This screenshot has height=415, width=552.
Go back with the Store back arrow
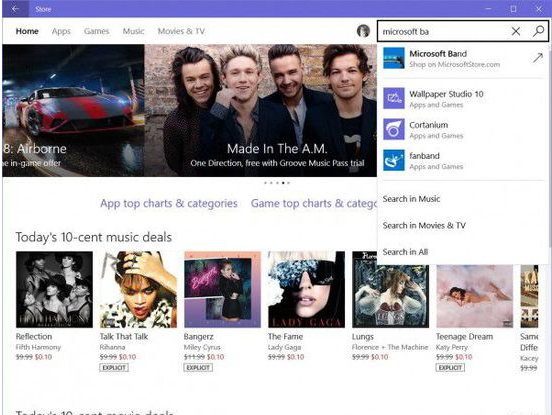click(x=15, y=9)
